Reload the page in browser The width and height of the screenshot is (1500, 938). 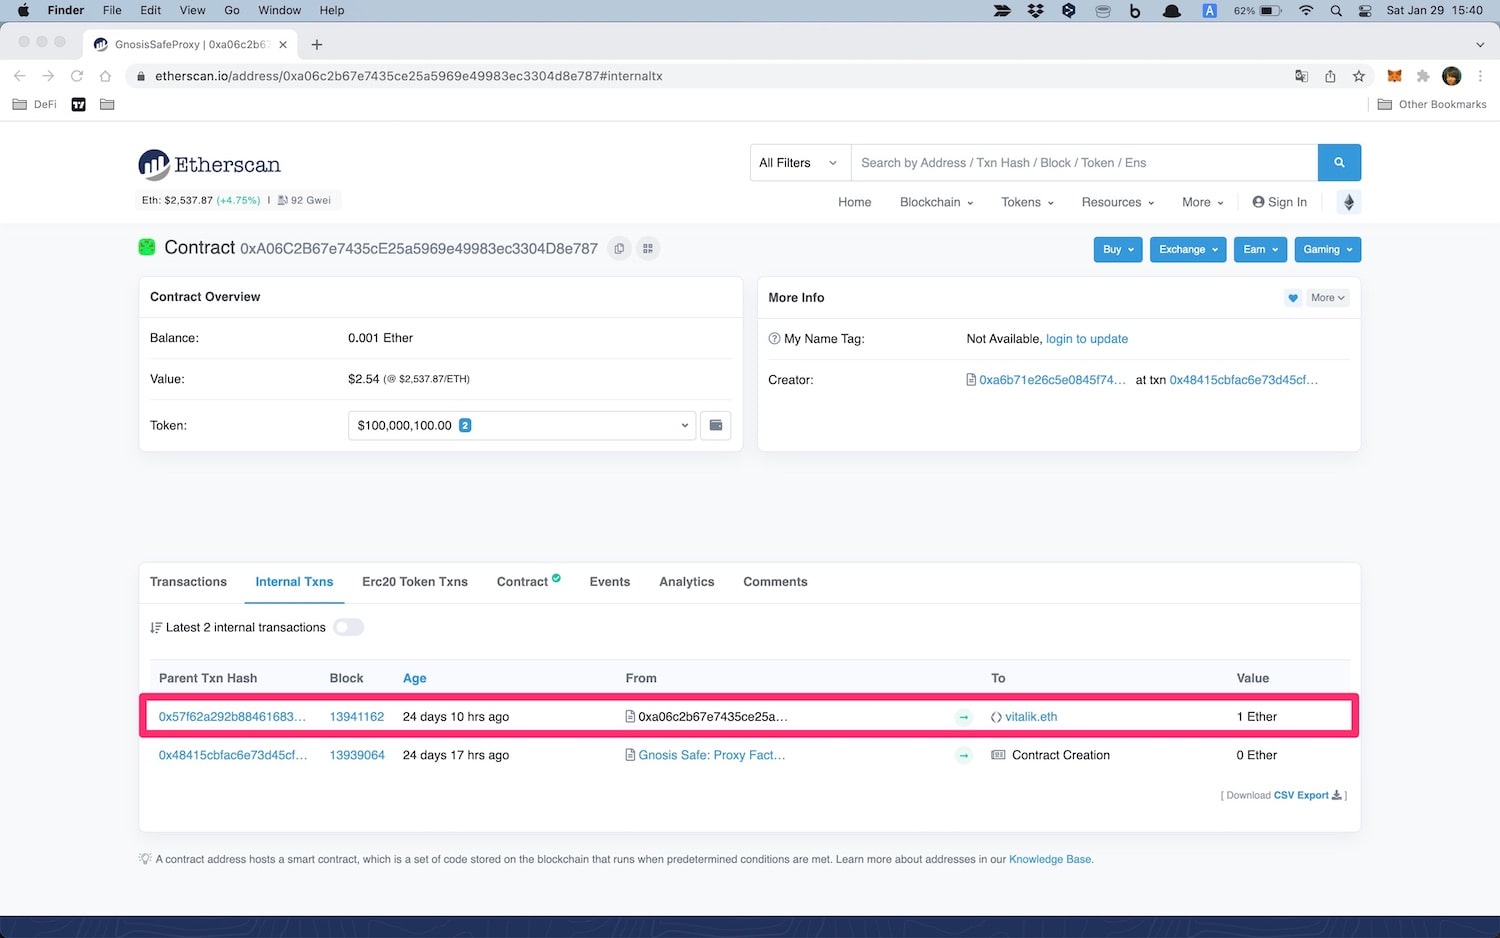(x=76, y=76)
